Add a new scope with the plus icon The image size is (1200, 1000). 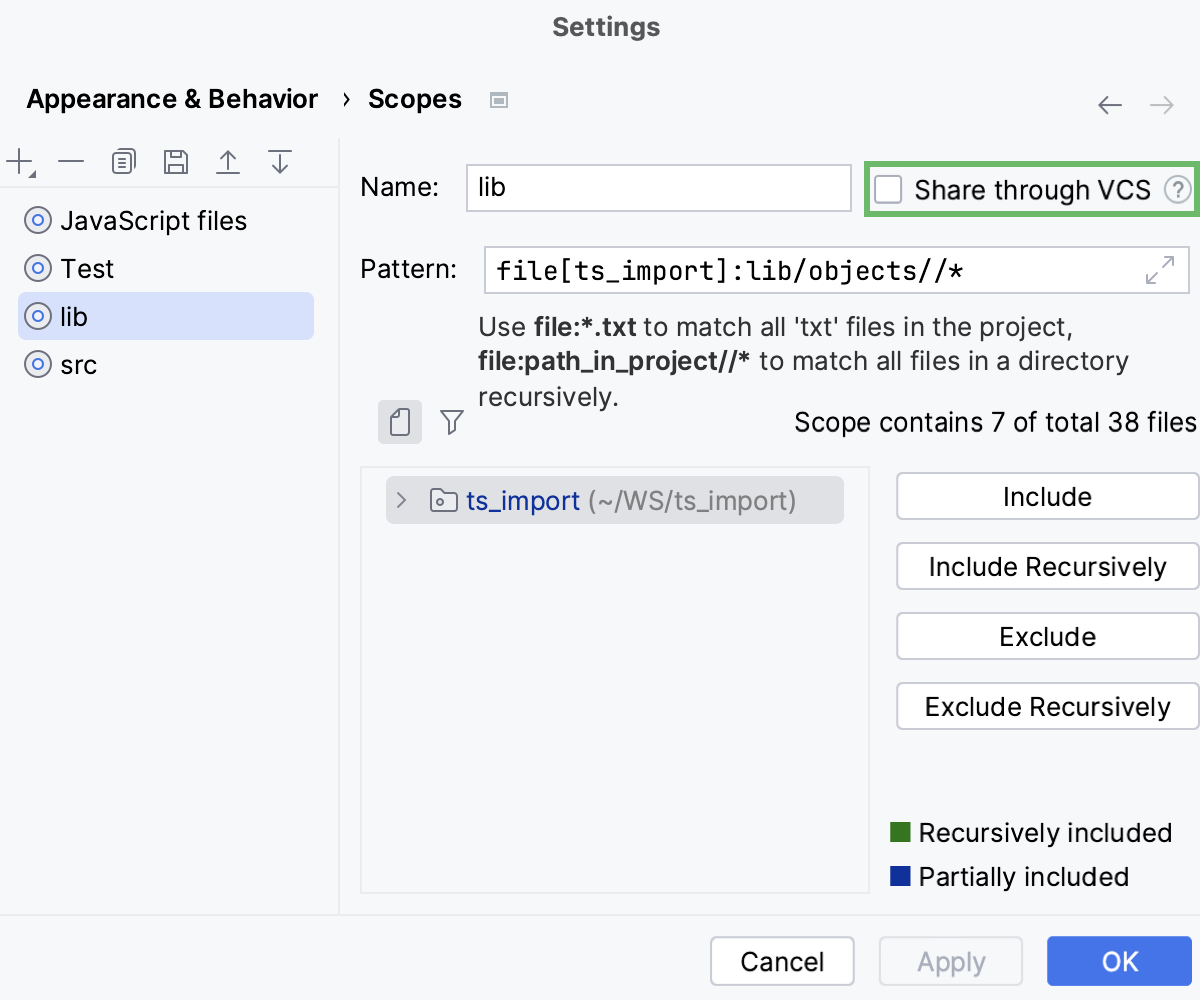[20, 161]
